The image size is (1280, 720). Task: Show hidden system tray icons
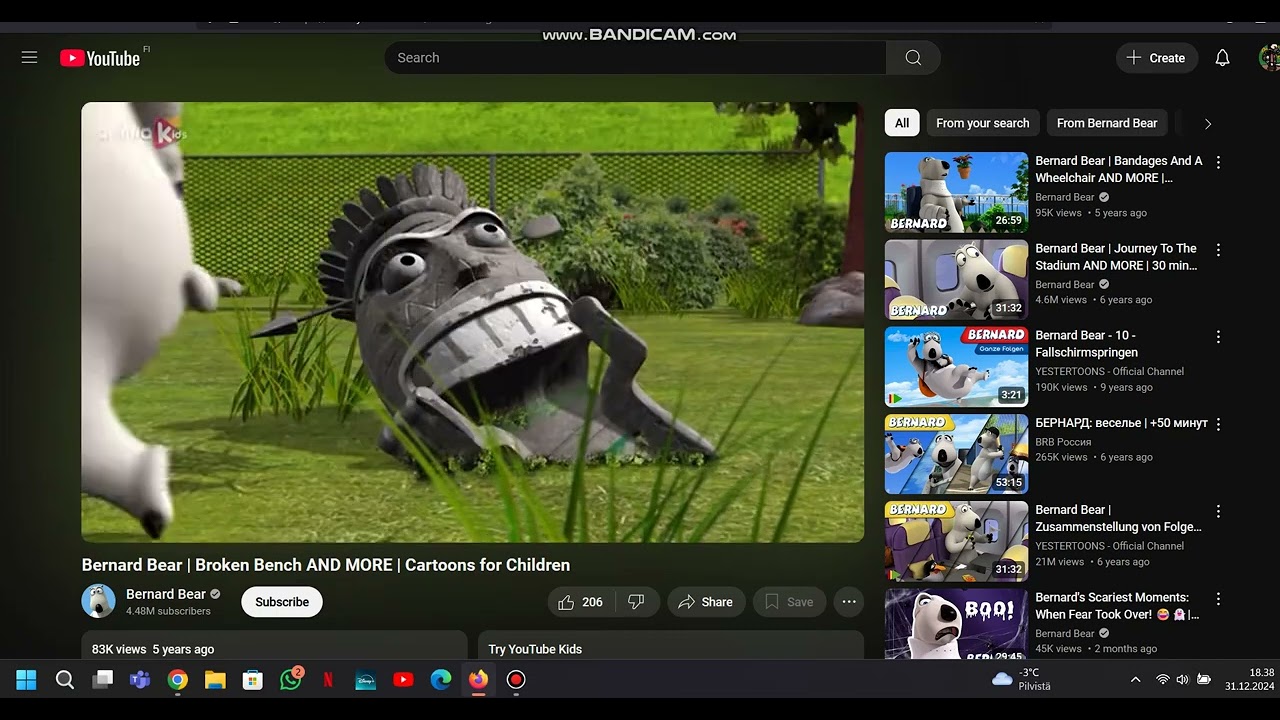1135,680
